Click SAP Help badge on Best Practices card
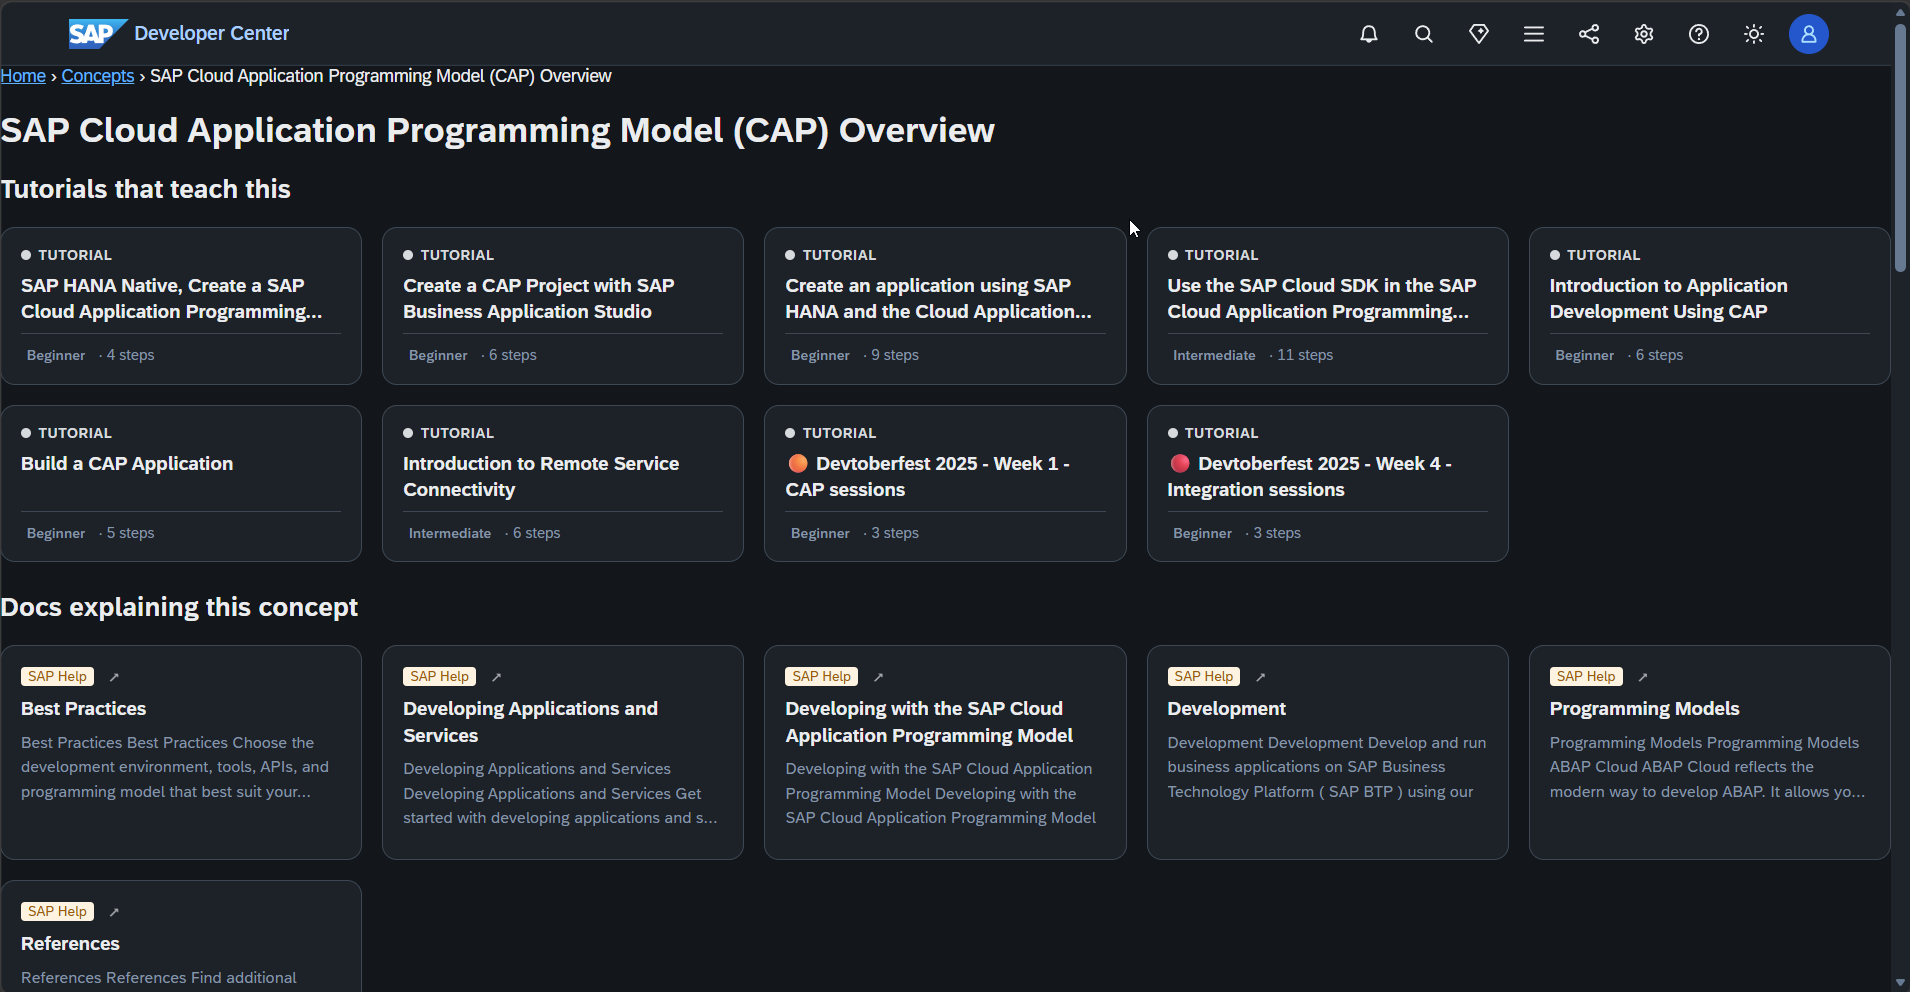 [x=57, y=677]
